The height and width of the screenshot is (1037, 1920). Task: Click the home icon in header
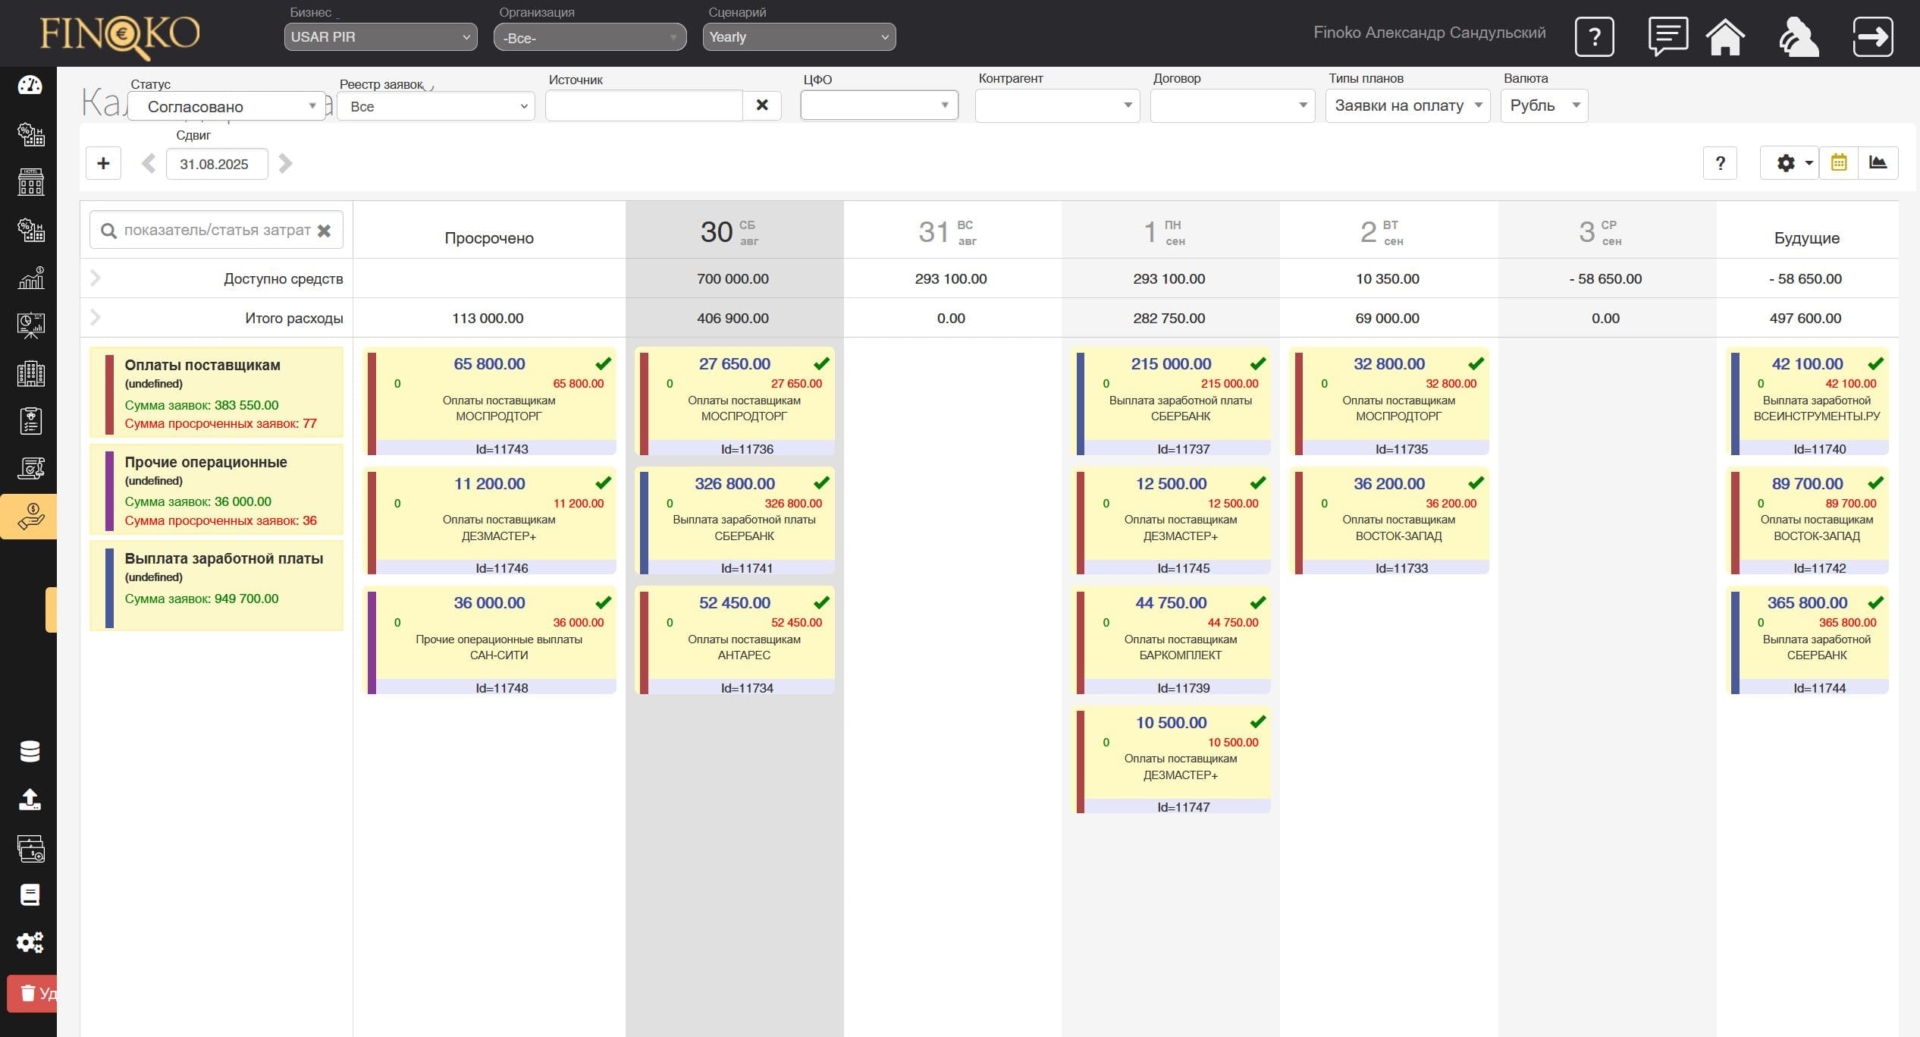click(1725, 37)
